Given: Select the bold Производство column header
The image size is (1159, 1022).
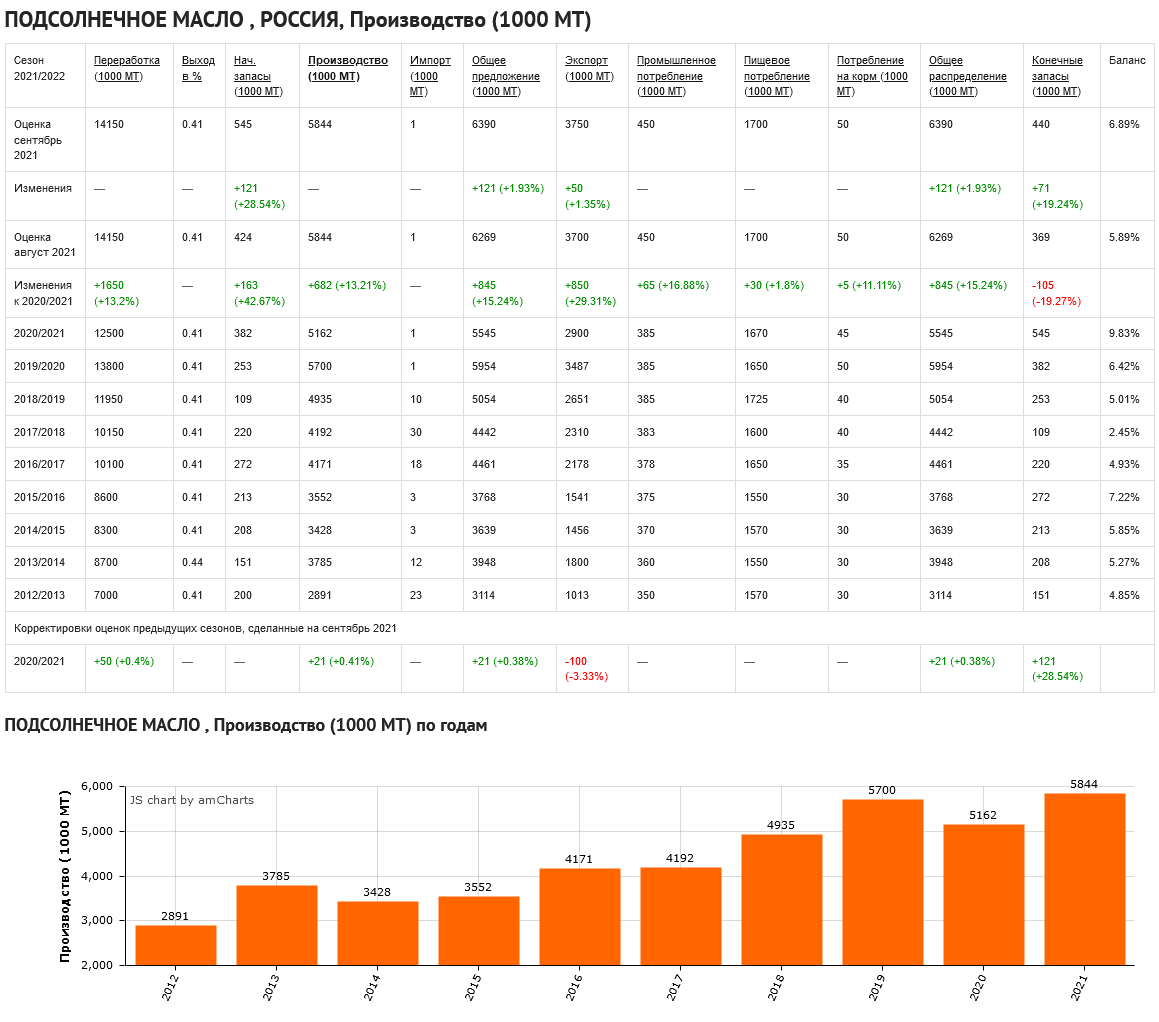Looking at the screenshot, I should pyautogui.click(x=348, y=68).
